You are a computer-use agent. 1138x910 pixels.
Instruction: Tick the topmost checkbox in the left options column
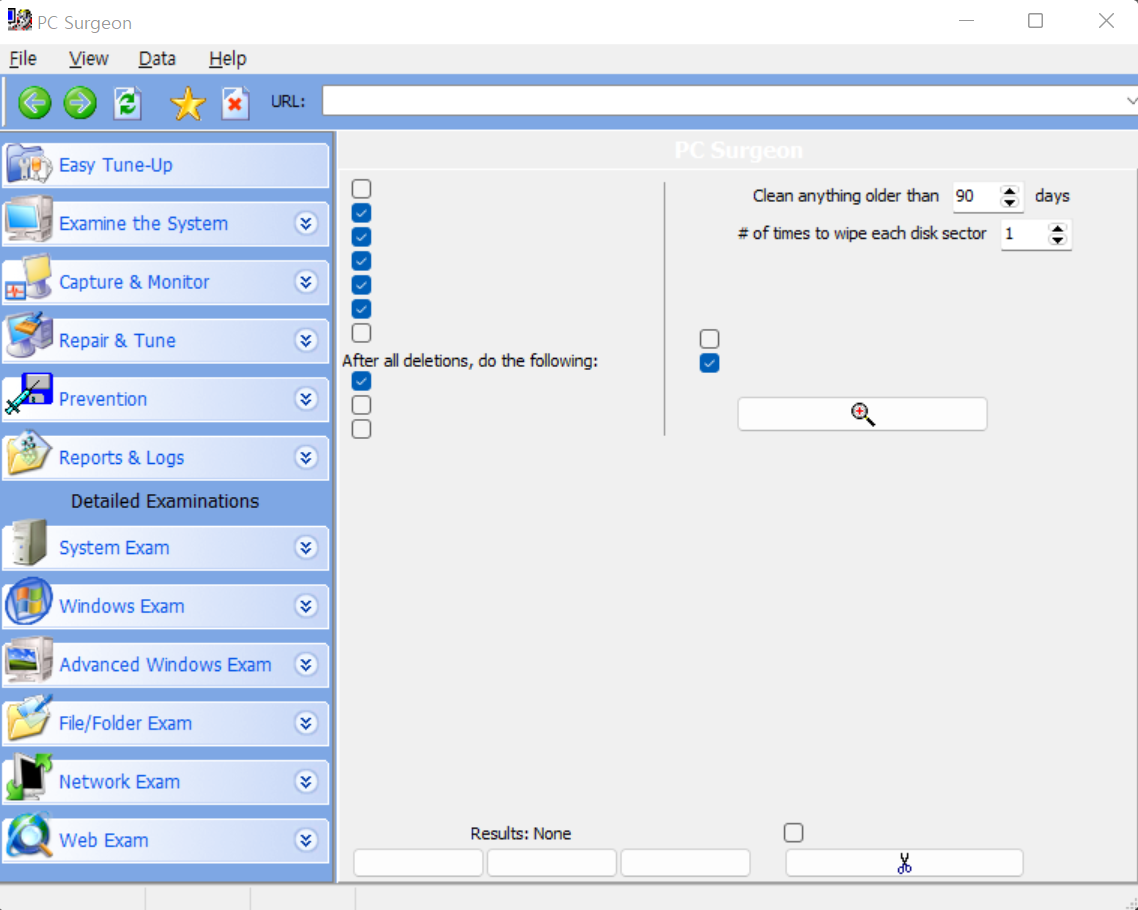click(x=361, y=189)
